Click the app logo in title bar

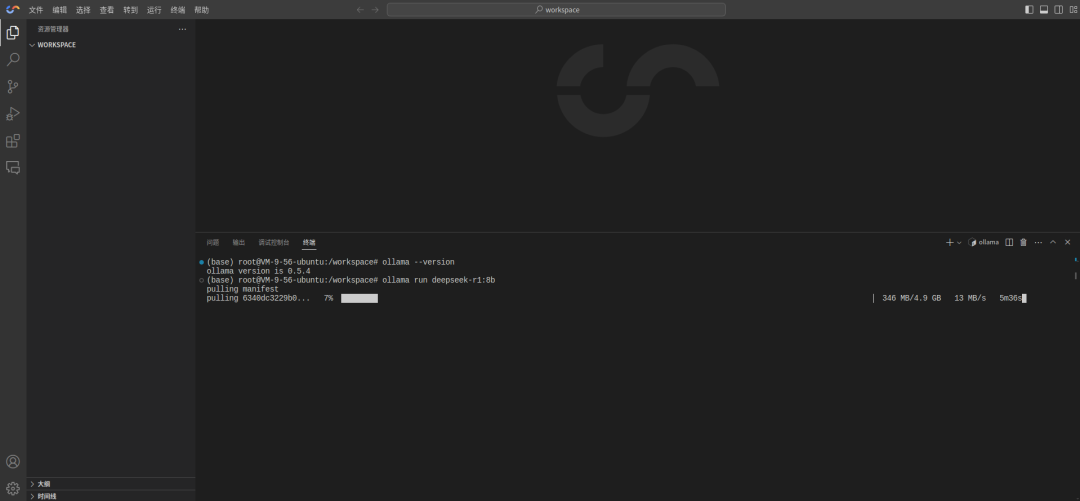(x=12, y=10)
